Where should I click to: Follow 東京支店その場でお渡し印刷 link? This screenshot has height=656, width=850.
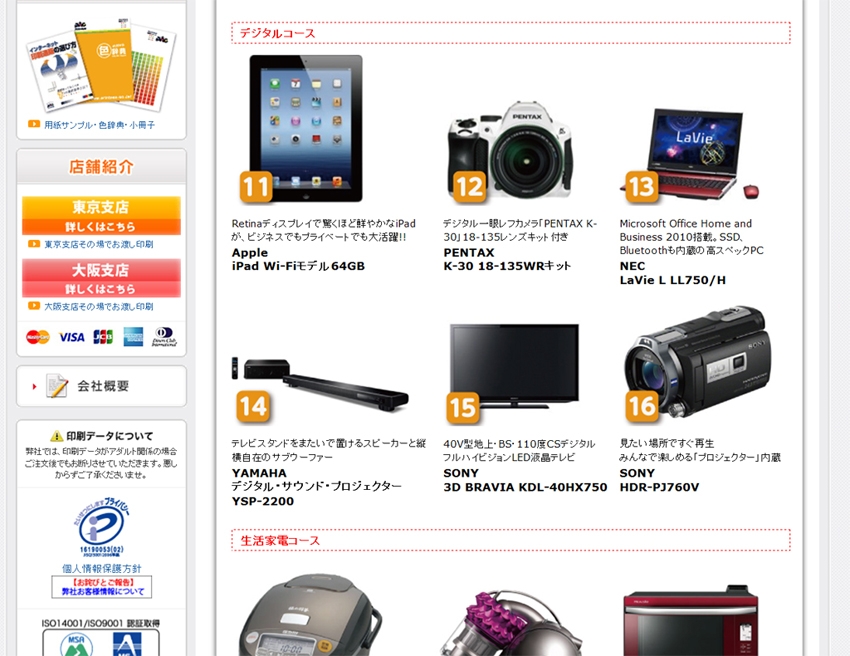click(x=99, y=245)
